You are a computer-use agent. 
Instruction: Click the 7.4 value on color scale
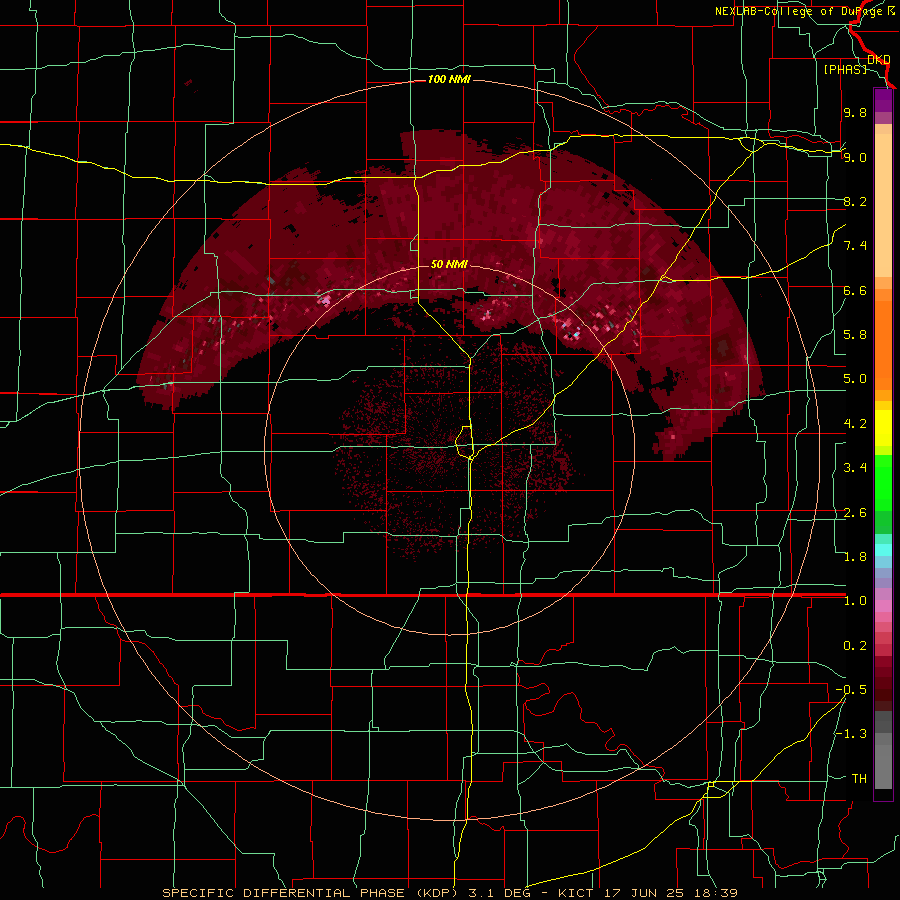(855, 246)
